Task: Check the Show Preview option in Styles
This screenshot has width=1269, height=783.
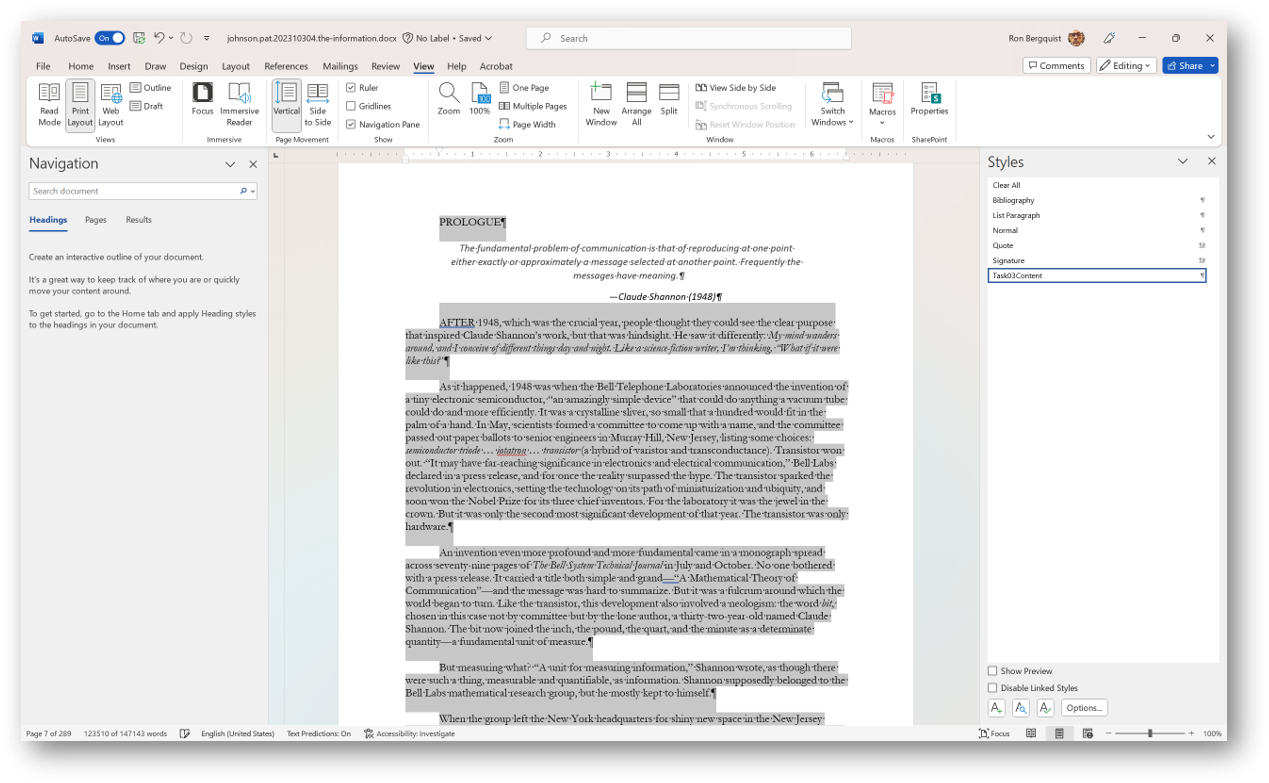Action: 992,671
